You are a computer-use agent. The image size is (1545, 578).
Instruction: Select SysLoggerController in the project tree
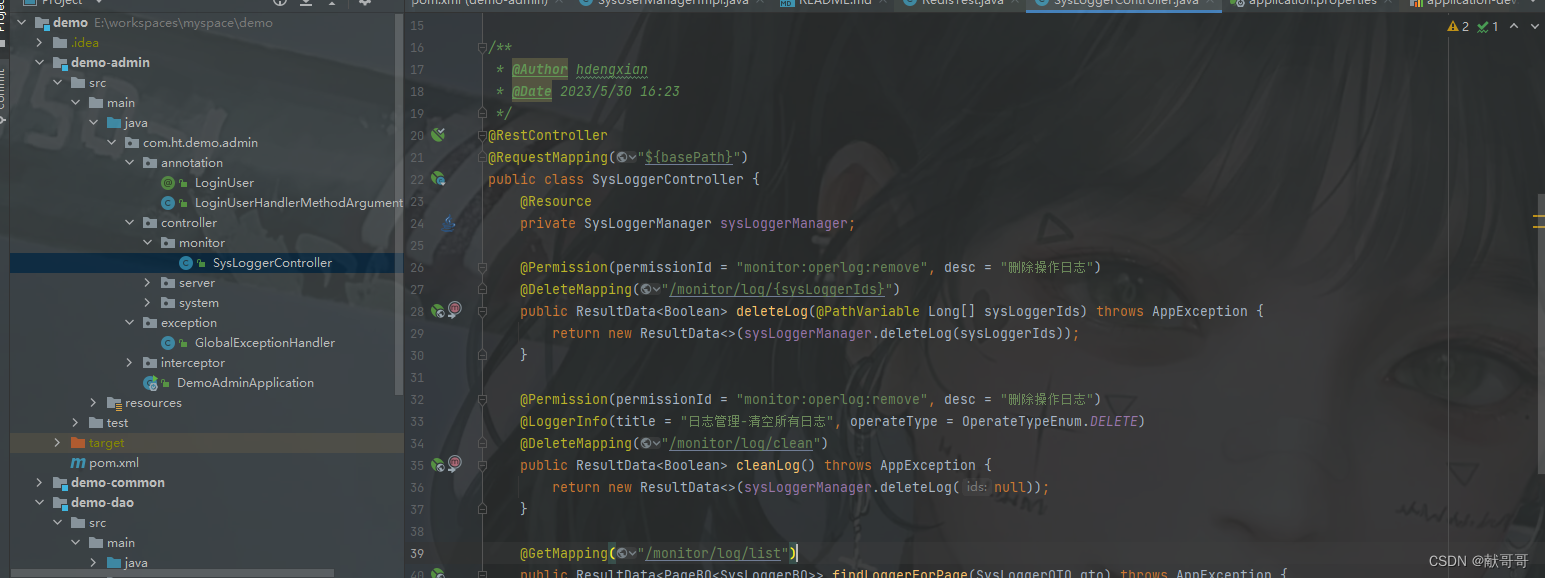pos(272,263)
